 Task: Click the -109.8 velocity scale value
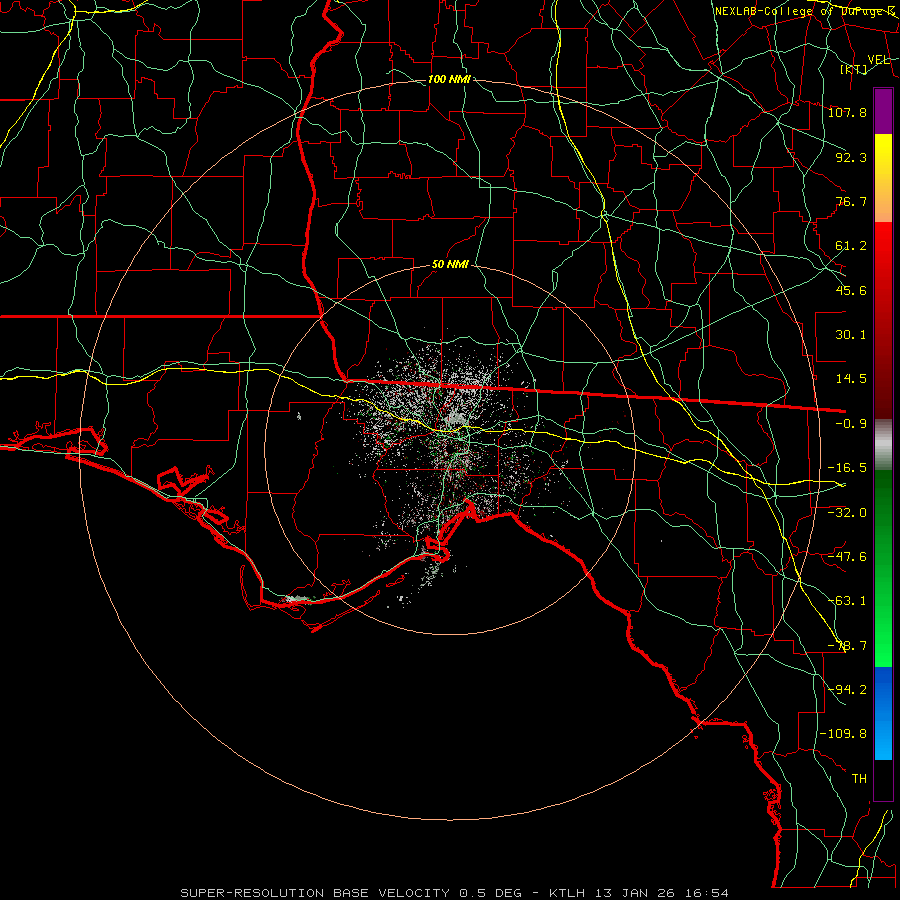pyautogui.click(x=843, y=734)
